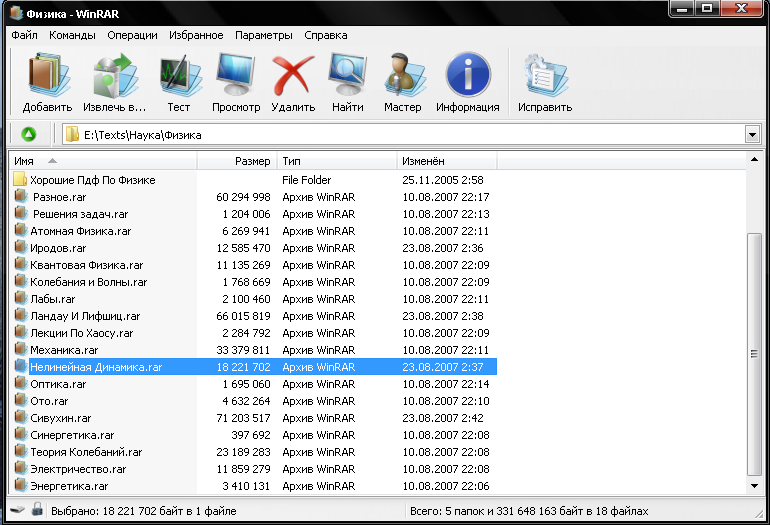Click size value 397 692

[x=250, y=435]
